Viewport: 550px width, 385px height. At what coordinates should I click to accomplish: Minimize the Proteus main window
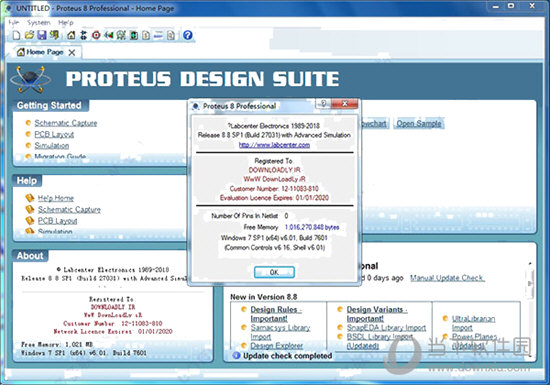coord(496,6)
